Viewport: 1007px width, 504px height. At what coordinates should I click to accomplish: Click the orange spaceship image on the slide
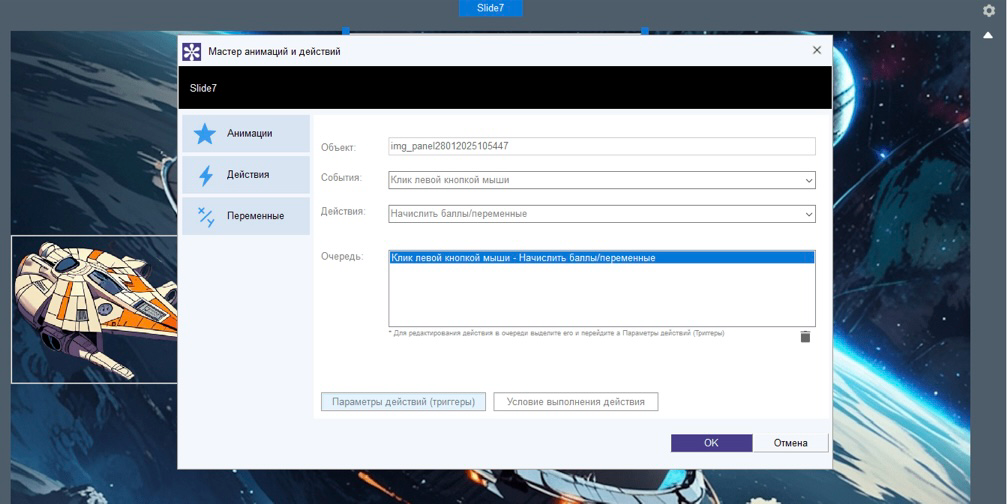pos(93,308)
